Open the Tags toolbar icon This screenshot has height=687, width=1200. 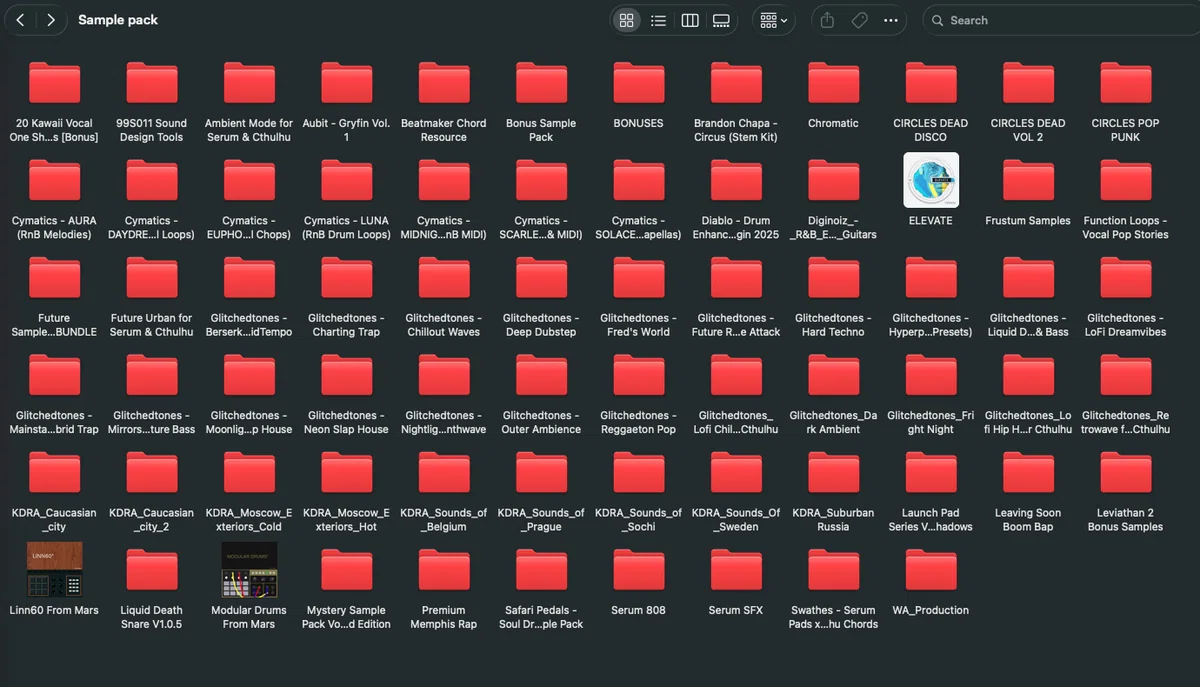(859, 20)
